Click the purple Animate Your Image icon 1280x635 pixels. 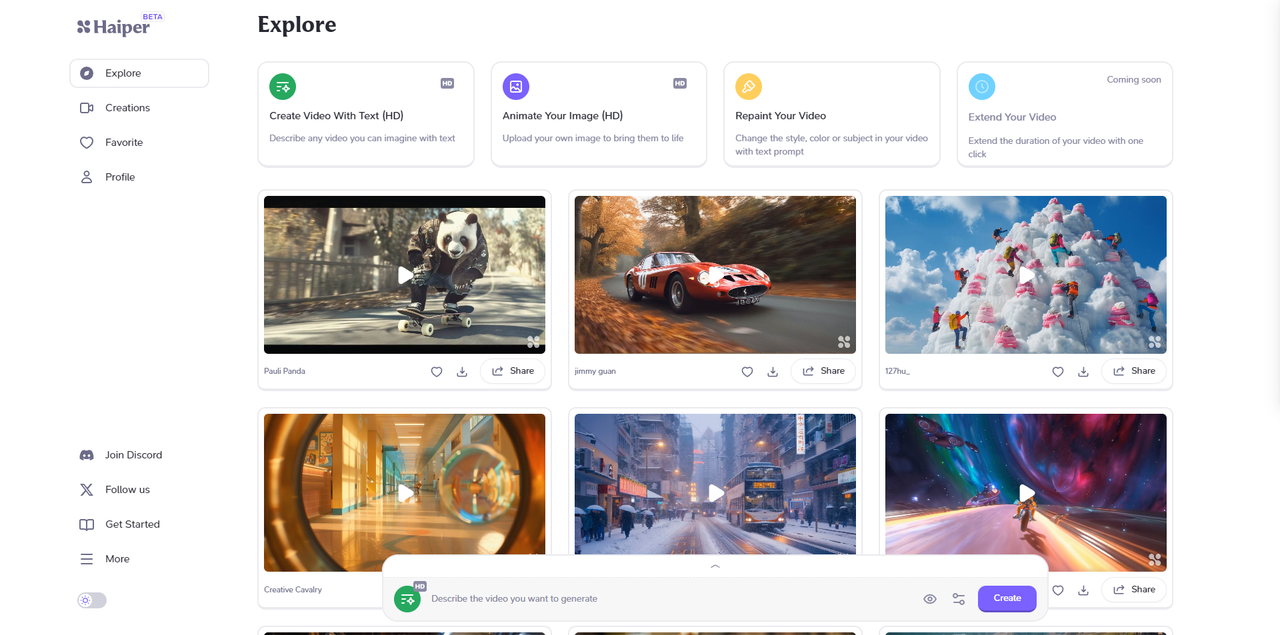[515, 87]
